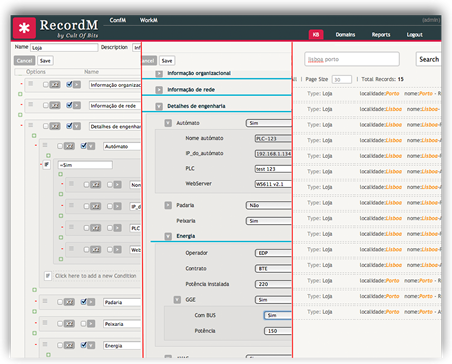Click the green plus below the Informação organizacional row
The width and height of the screenshot is (452, 364).
(20, 94)
